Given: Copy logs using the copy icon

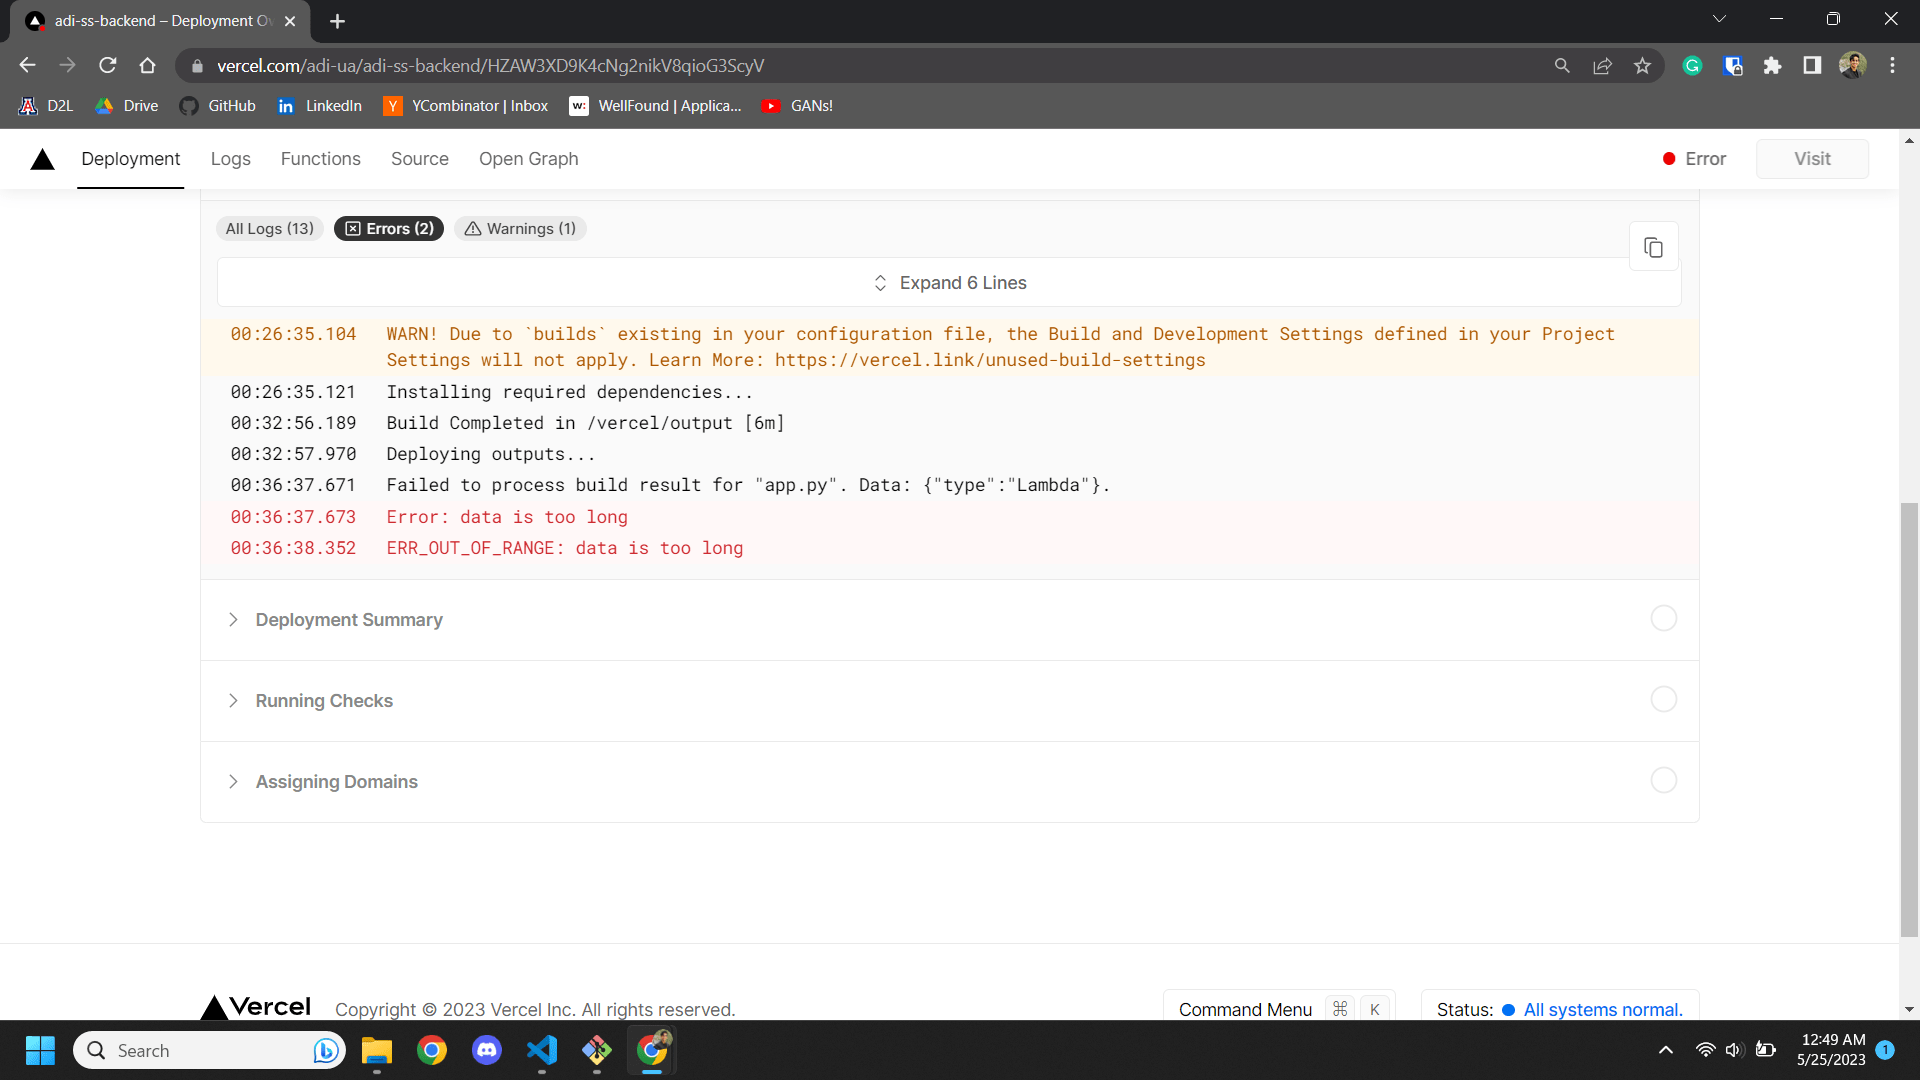Looking at the screenshot, I should click(1654, 246).
